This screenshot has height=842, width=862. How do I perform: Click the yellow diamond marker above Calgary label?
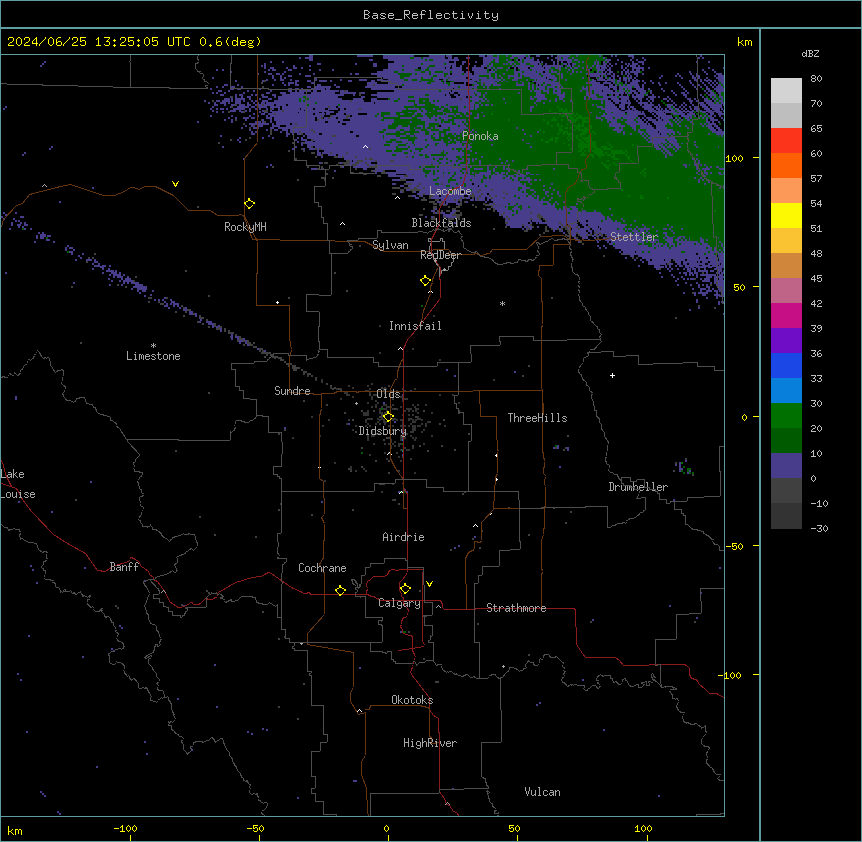click(x=405, y=589)
